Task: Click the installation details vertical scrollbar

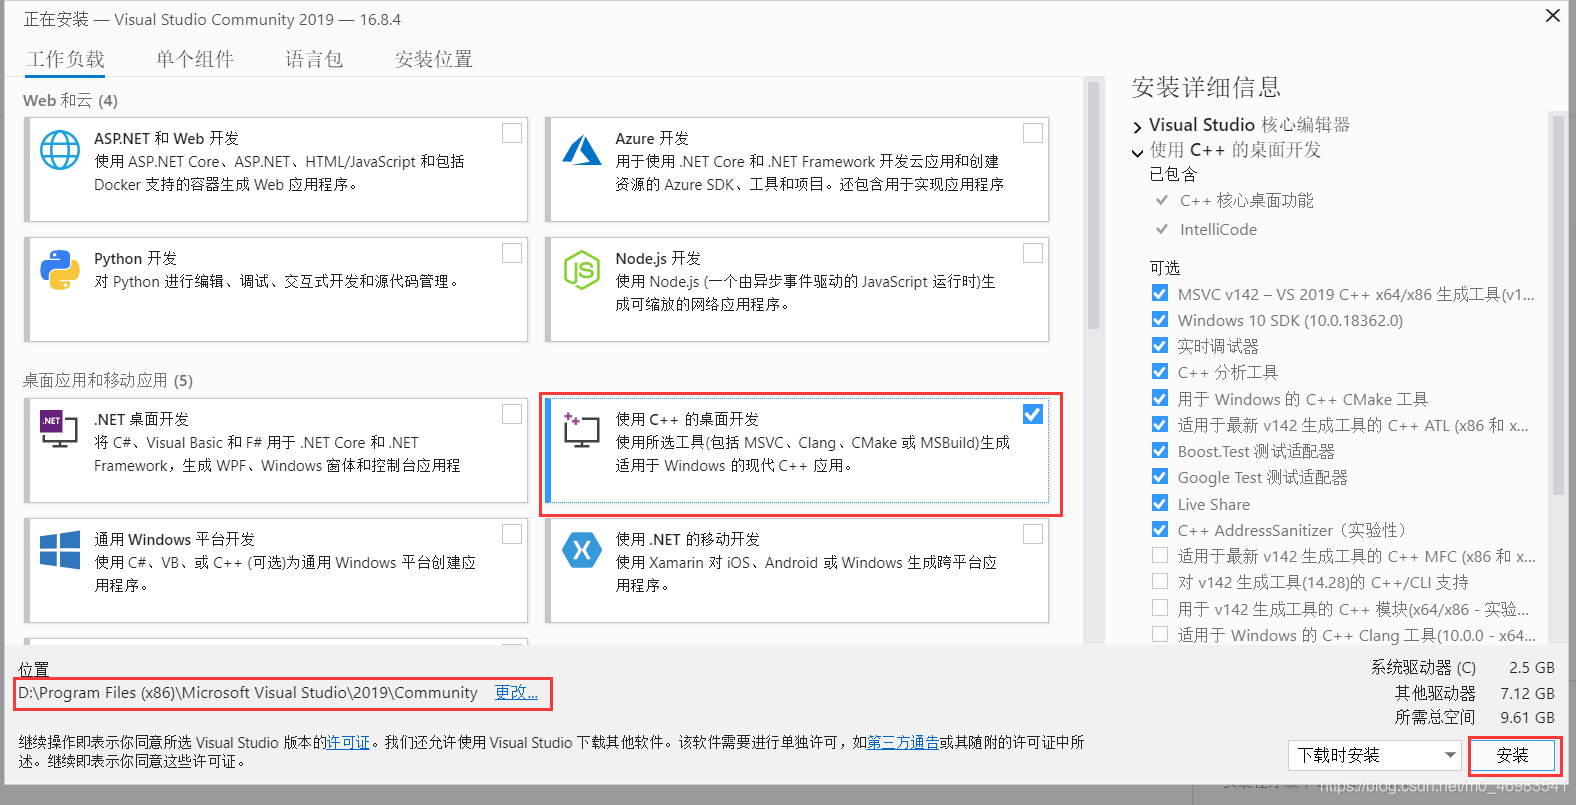Action: 1558,307
